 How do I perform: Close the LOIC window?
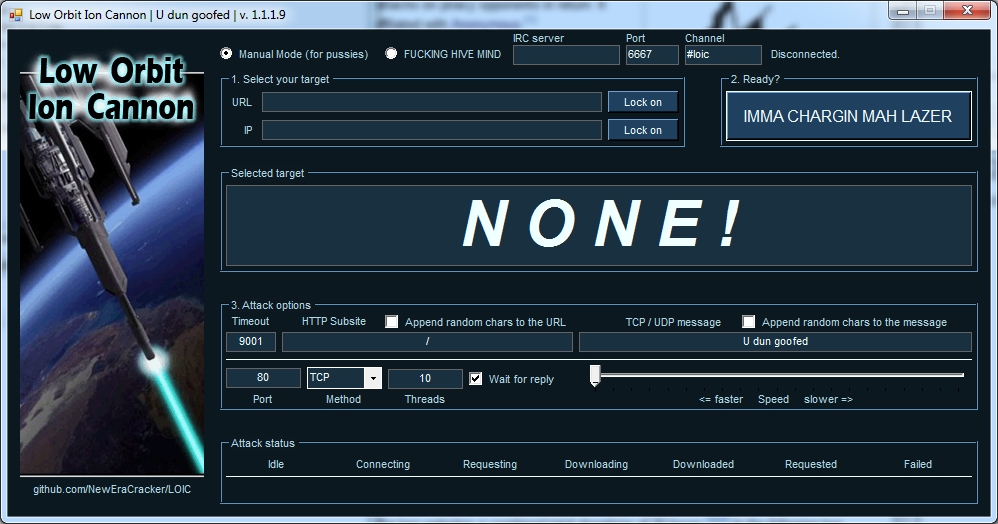tap(967, 11)
